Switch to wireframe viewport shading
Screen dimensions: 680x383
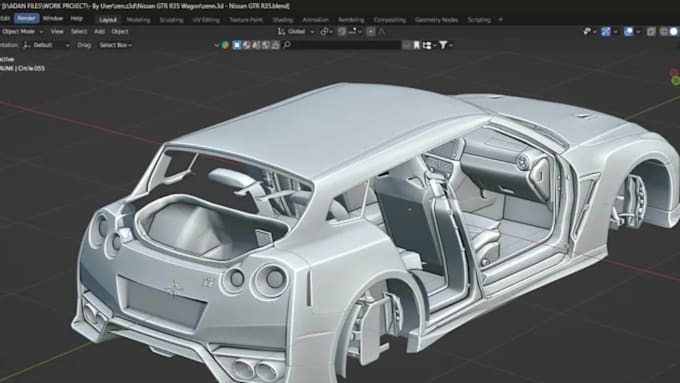(x=664, y=32)
